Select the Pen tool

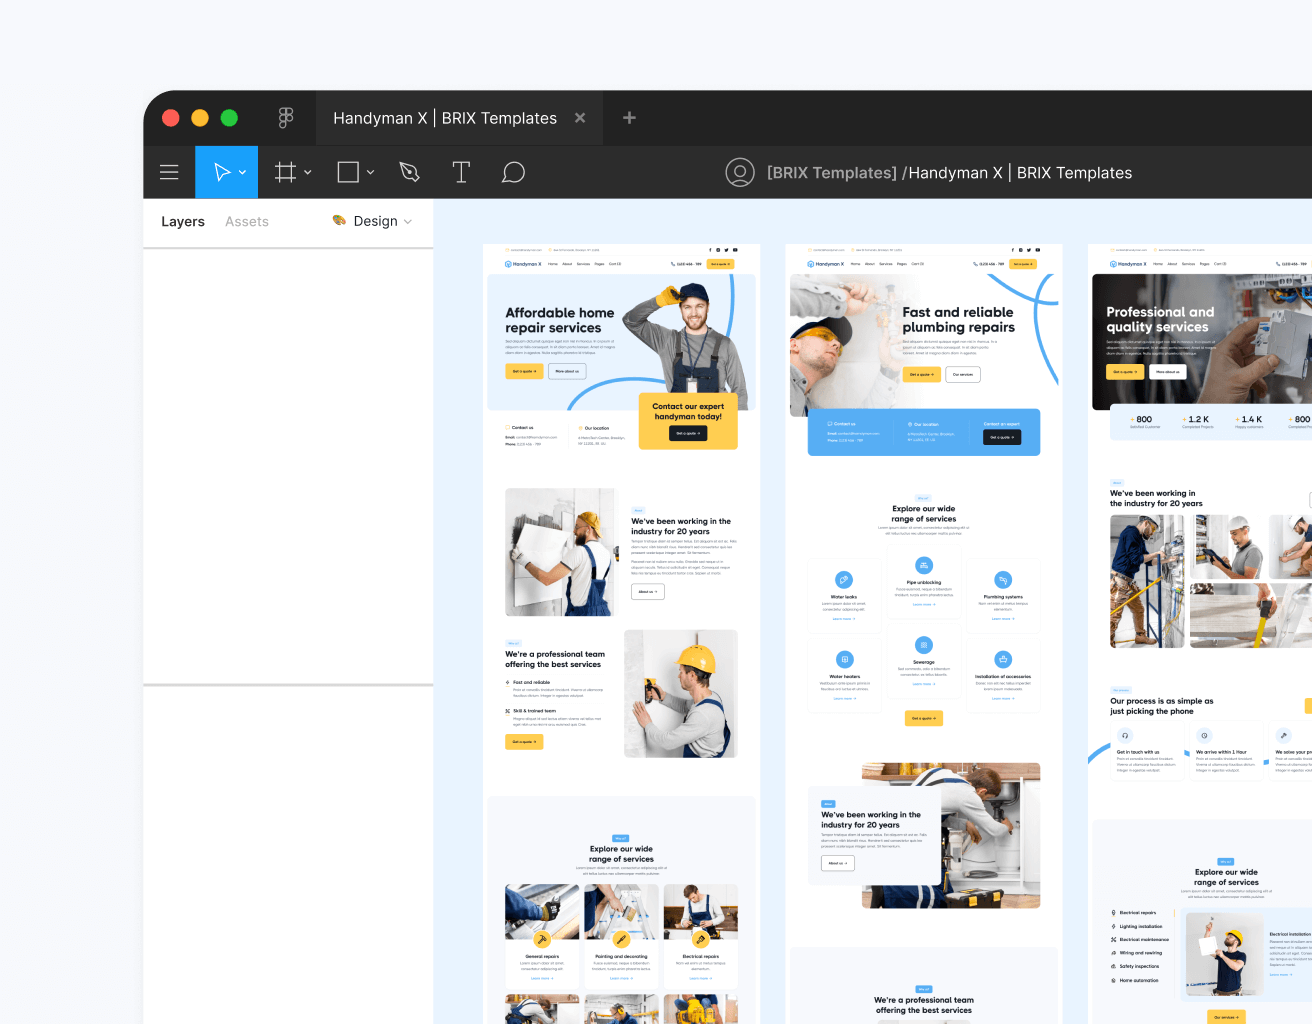tap(409, 171)
